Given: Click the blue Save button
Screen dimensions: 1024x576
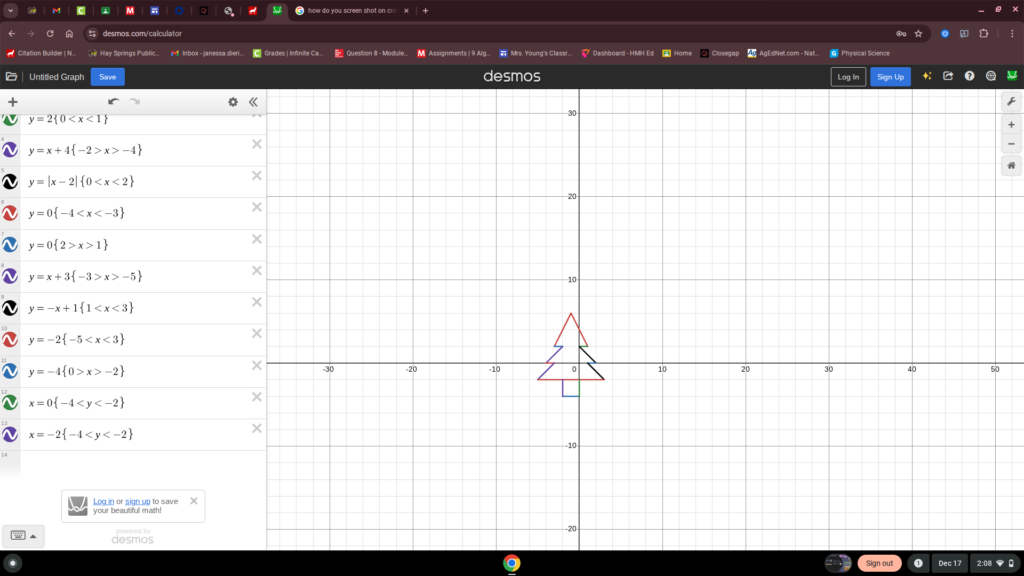Looking at the screenshot, I should pyautogui.click(x=108, y=77).
